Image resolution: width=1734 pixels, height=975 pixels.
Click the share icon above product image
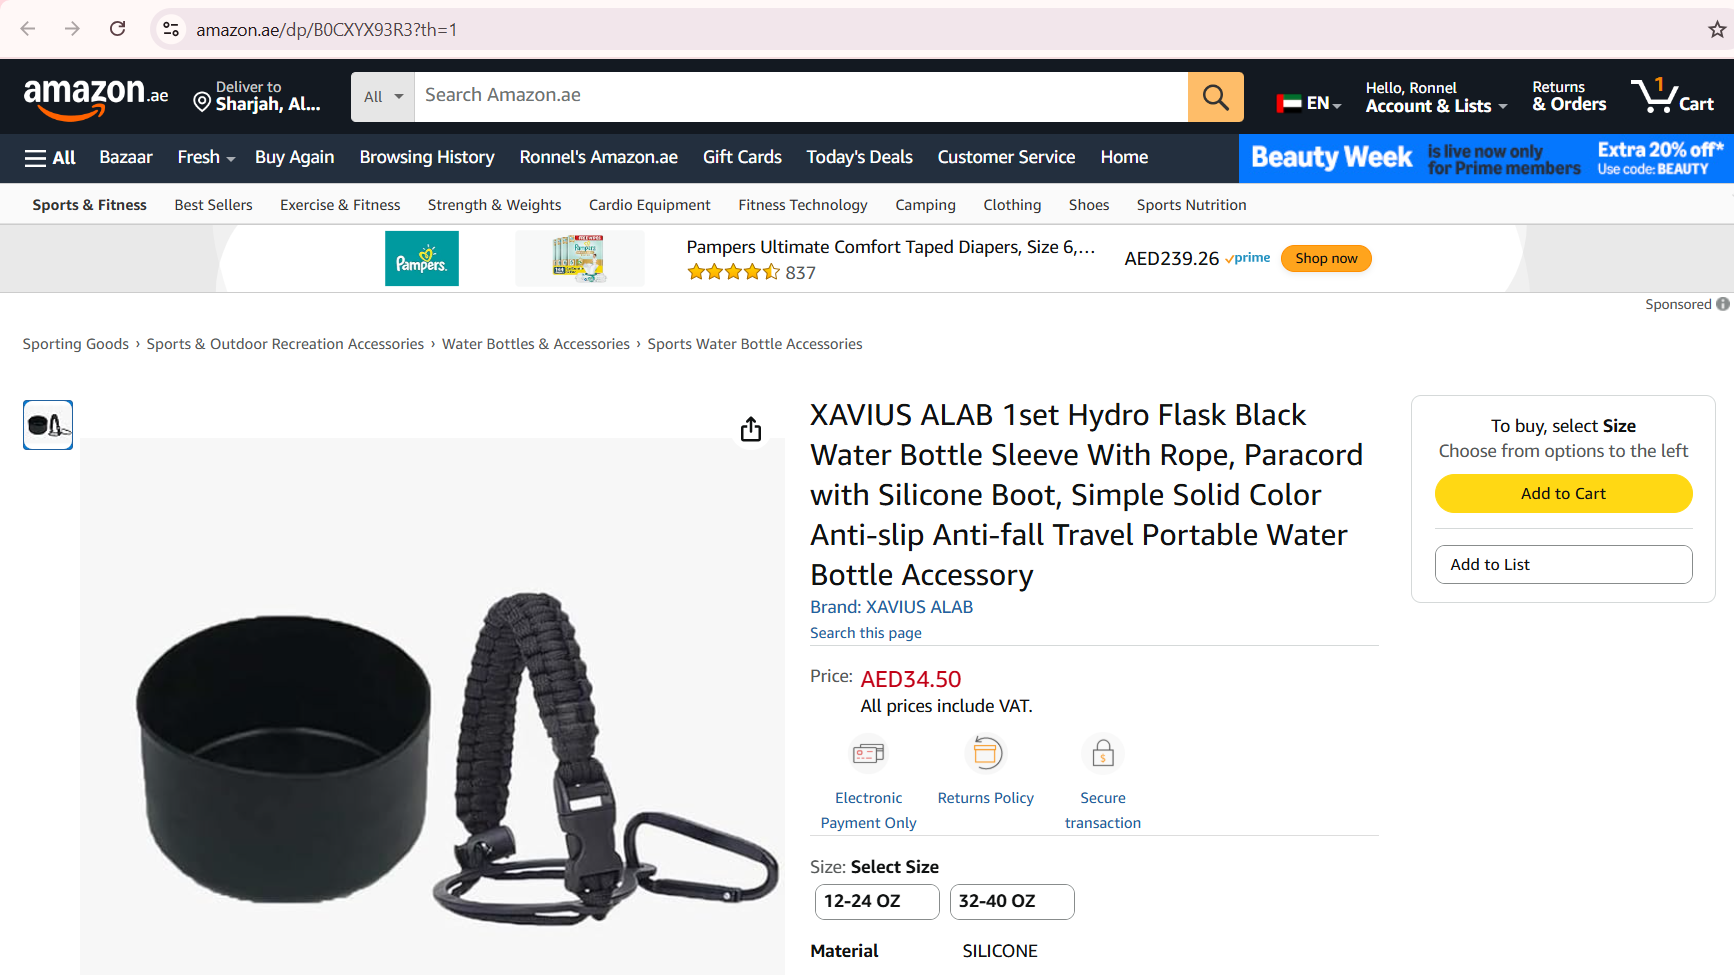tap(751, 429)
